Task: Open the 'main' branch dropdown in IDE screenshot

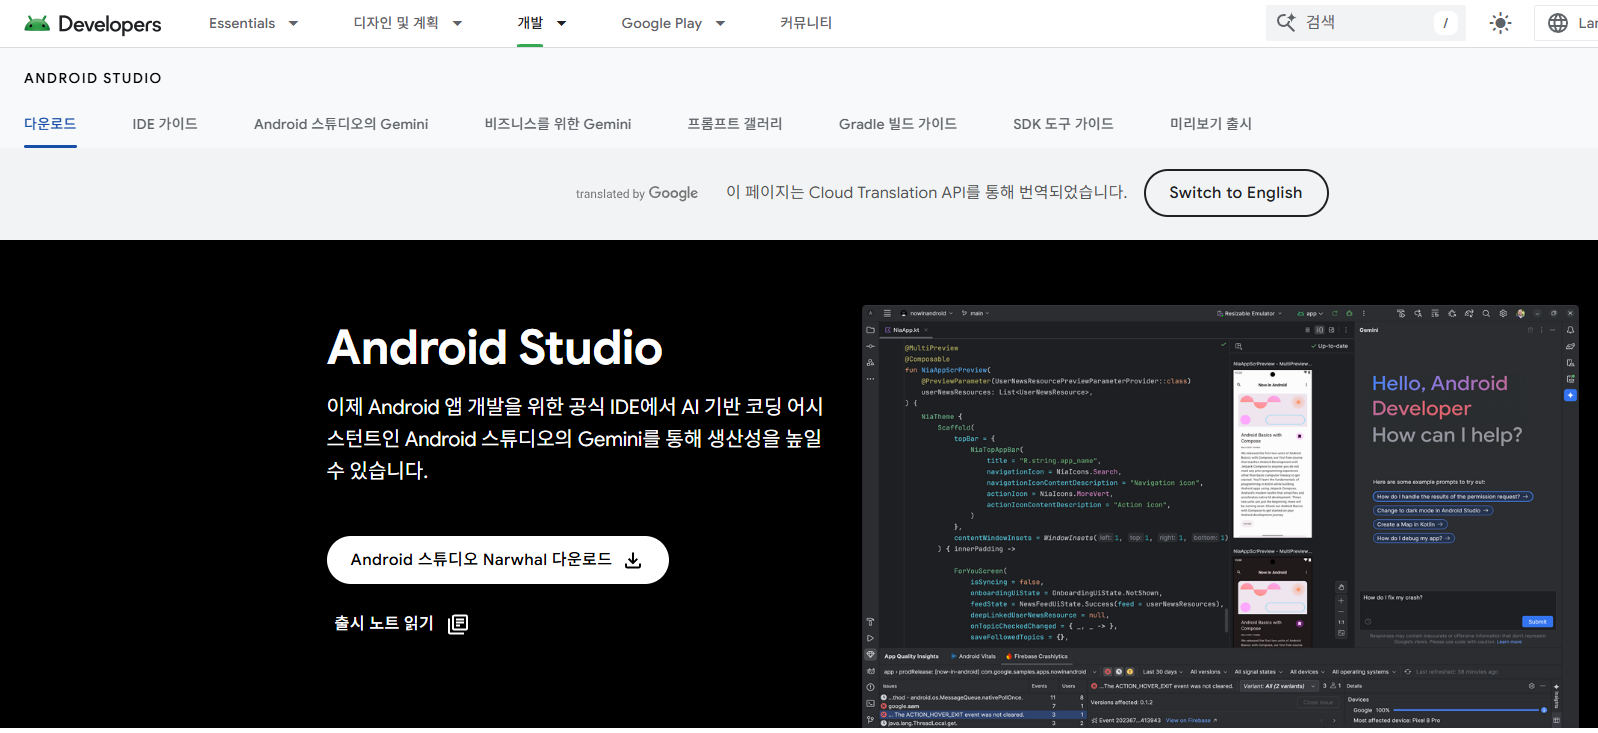Action: [975, 313]
